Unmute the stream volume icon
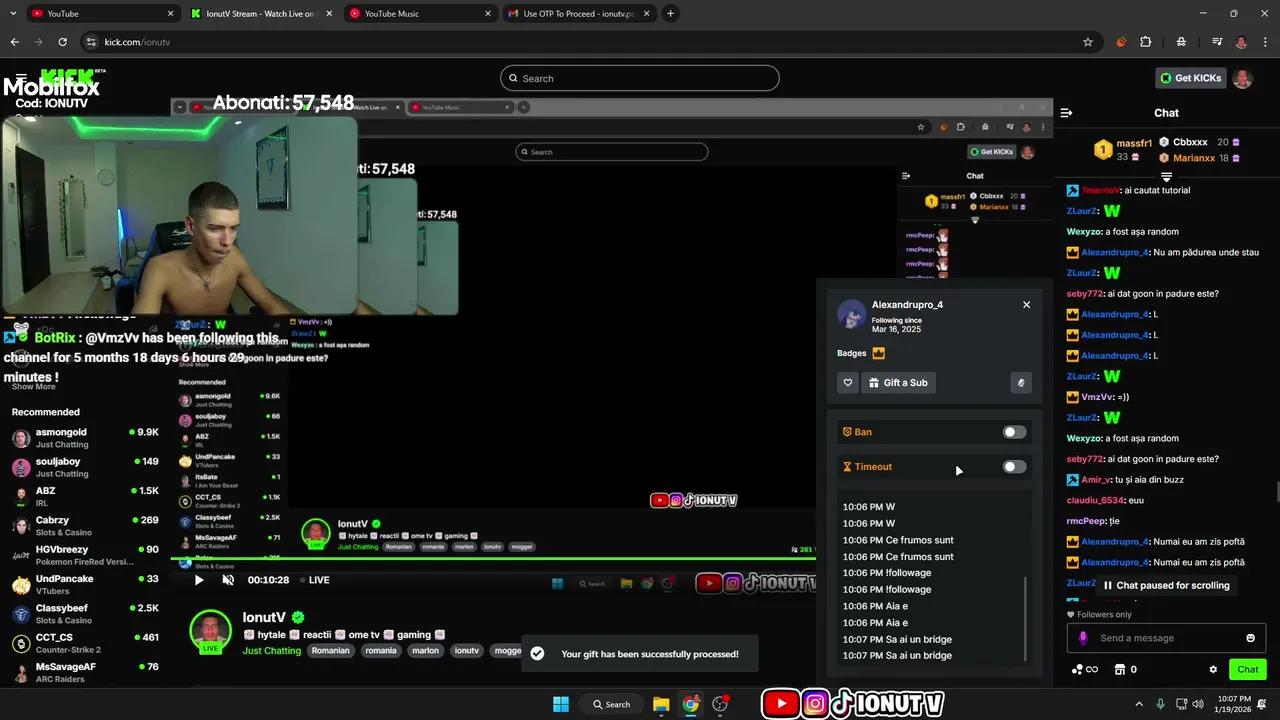This screenshot has width=1280, height=720. pos(228,580)
